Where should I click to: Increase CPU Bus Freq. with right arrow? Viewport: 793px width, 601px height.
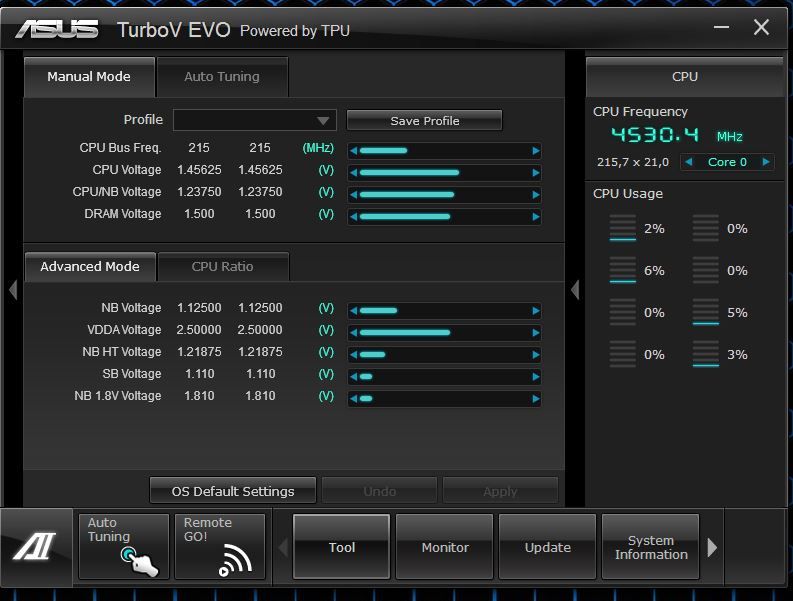point(536,151)
